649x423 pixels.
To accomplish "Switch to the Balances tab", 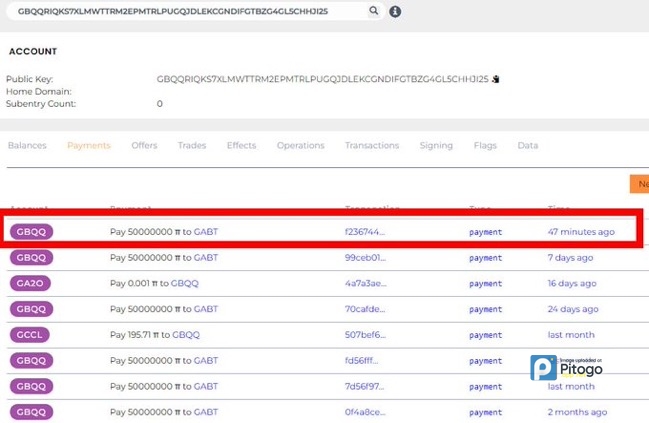I will tap(27, 146).
